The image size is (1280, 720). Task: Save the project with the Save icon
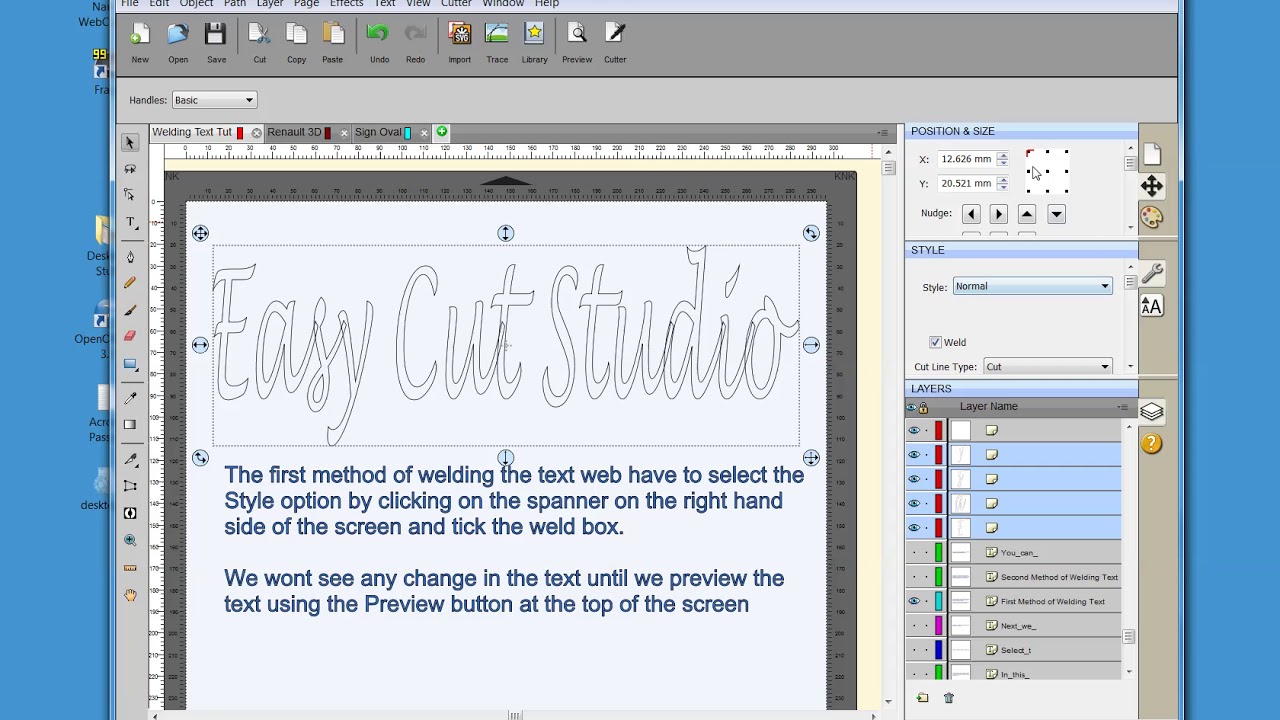216,43
